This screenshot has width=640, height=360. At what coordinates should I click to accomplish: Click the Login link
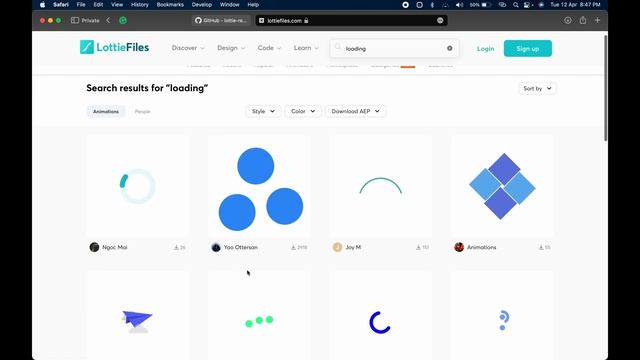pos(485,49)
